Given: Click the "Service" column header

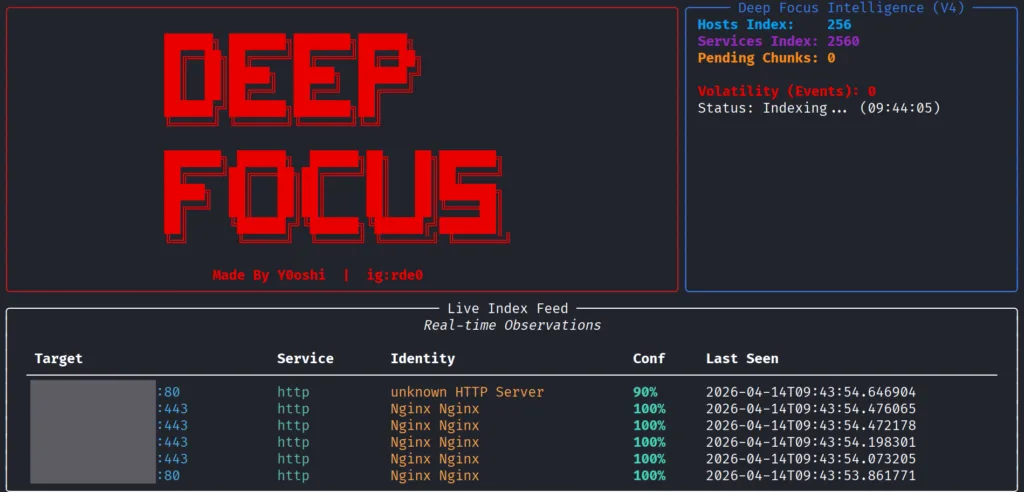Looking at the screenshot, I should [x=305, y=359].
